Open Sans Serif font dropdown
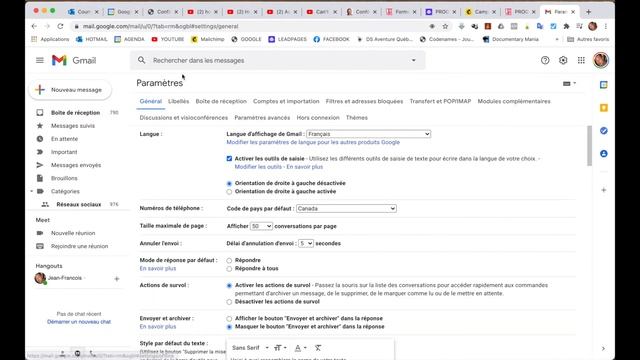Viewport: 640px width, 360px height. click(x=250, y=348)
